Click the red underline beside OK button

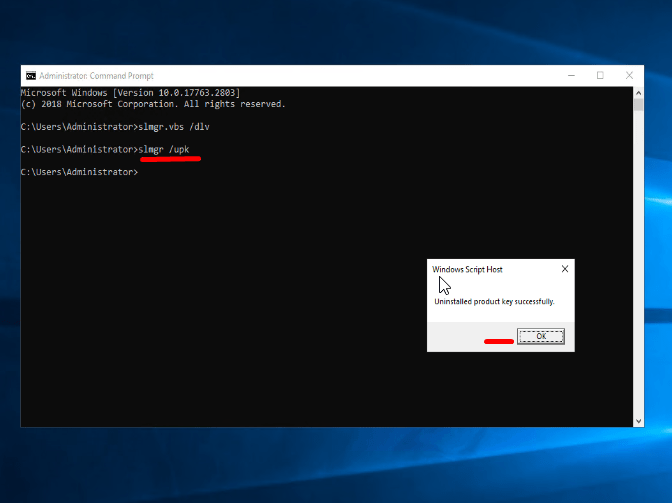(498, 341)
